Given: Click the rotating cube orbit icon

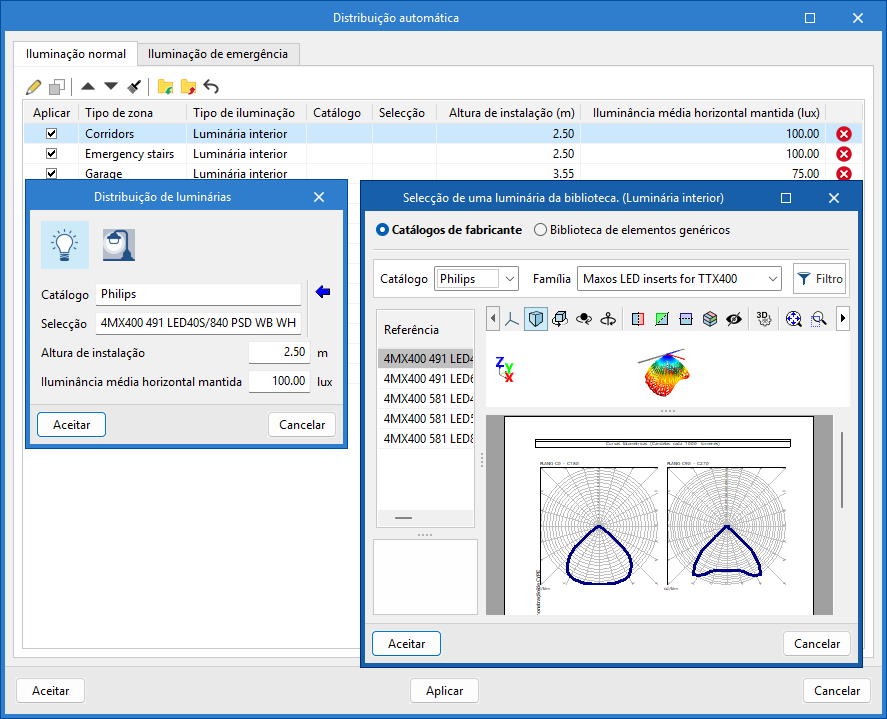Looking at the screenshot, I should [559, 319].
